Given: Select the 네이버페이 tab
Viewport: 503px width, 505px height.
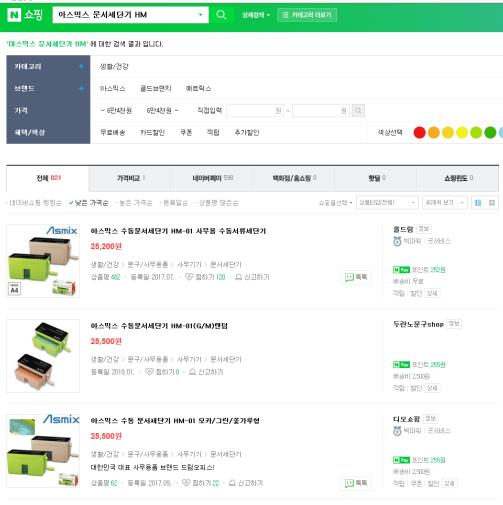Looking at the screenshot, I should click(x=212, y=178).
